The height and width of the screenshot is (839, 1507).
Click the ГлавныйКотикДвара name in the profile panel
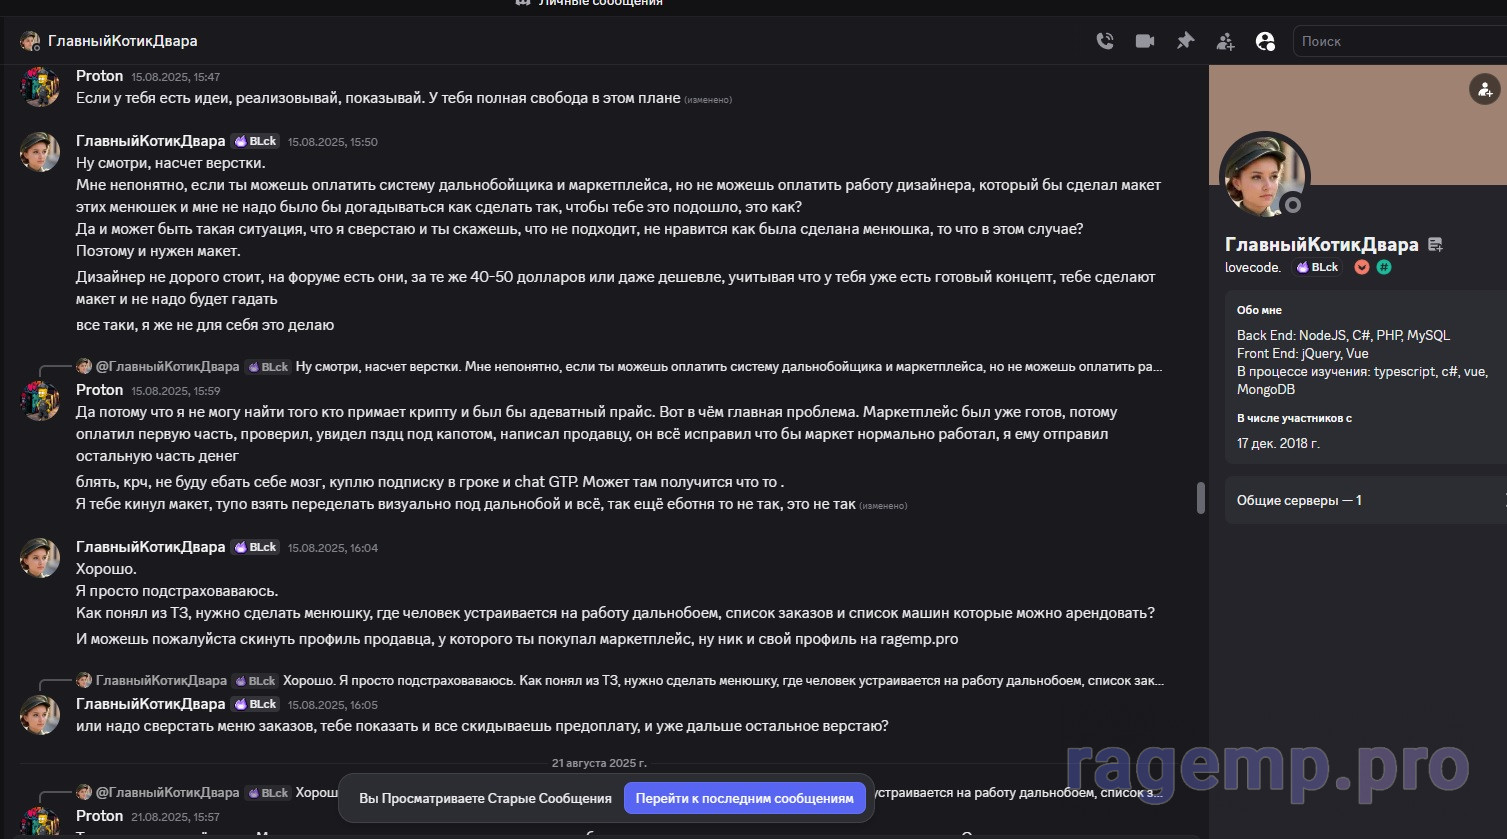coord(1322,244)
